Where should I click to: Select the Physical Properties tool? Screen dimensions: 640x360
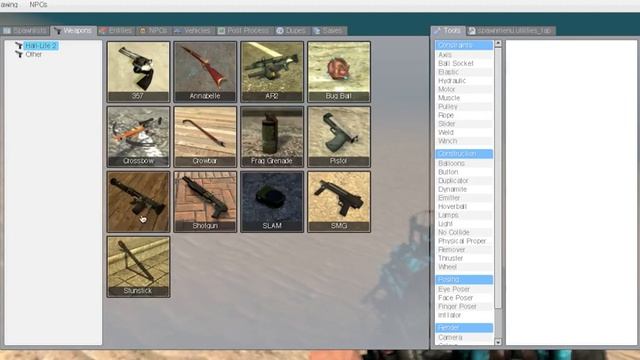[464, 241]
